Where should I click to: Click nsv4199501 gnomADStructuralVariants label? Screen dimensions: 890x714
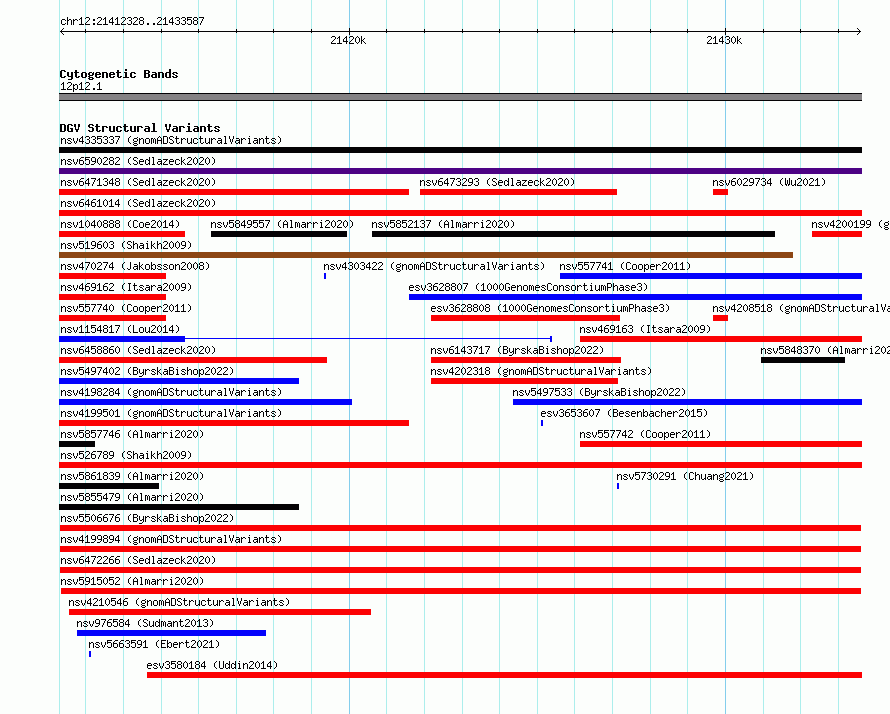point(171,413)
